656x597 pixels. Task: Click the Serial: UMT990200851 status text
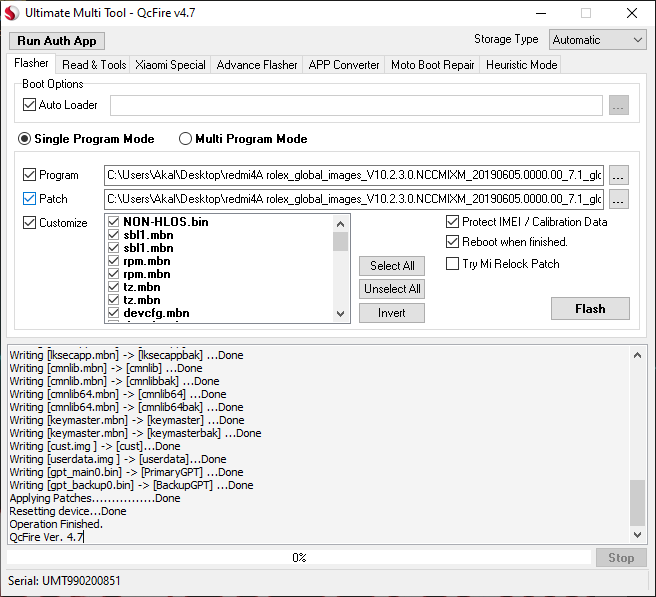click(x=64, y=581)
